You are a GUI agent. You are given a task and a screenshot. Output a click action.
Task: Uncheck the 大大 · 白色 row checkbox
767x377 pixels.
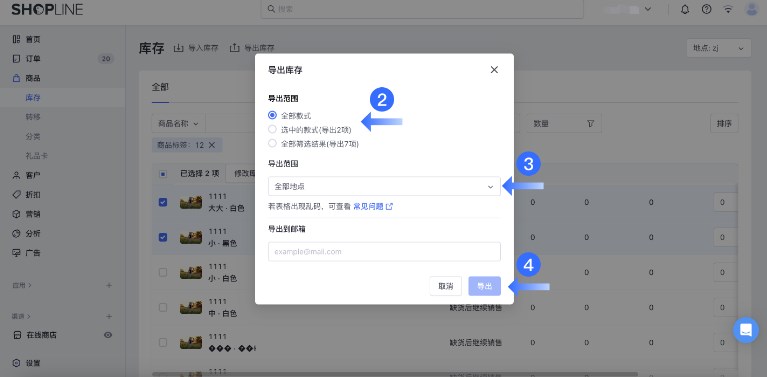pos(163,202)
